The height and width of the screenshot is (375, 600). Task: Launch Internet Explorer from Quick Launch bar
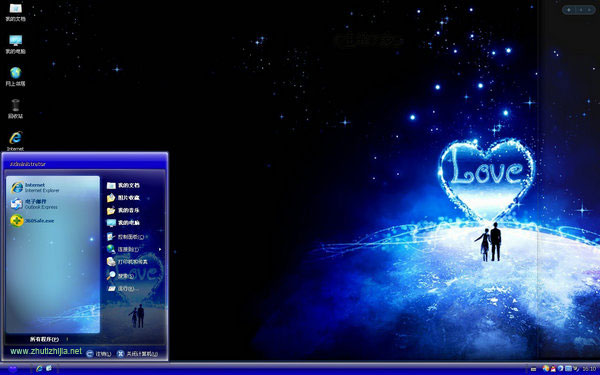point(39,368)
